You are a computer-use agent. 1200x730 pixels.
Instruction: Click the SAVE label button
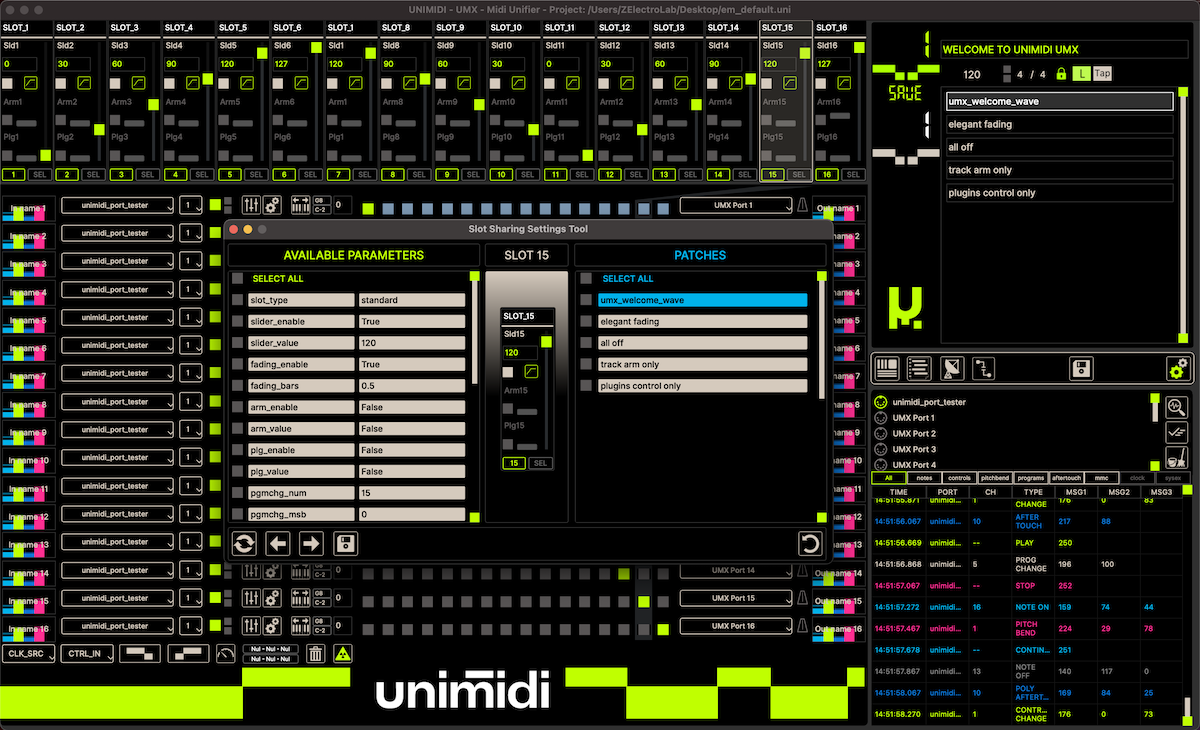905,94
